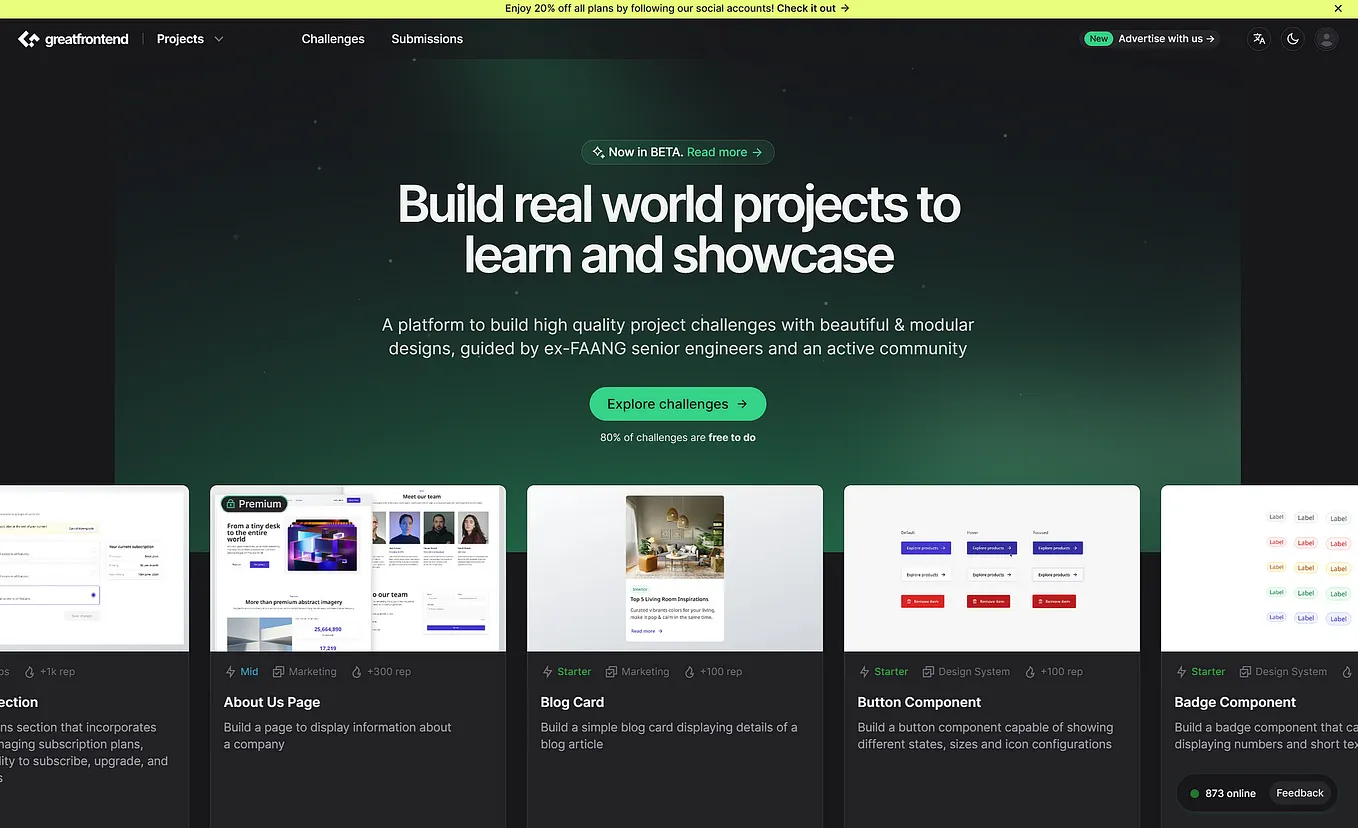
Task: Open the Feedback button
Action: (x=1300, y=793)
